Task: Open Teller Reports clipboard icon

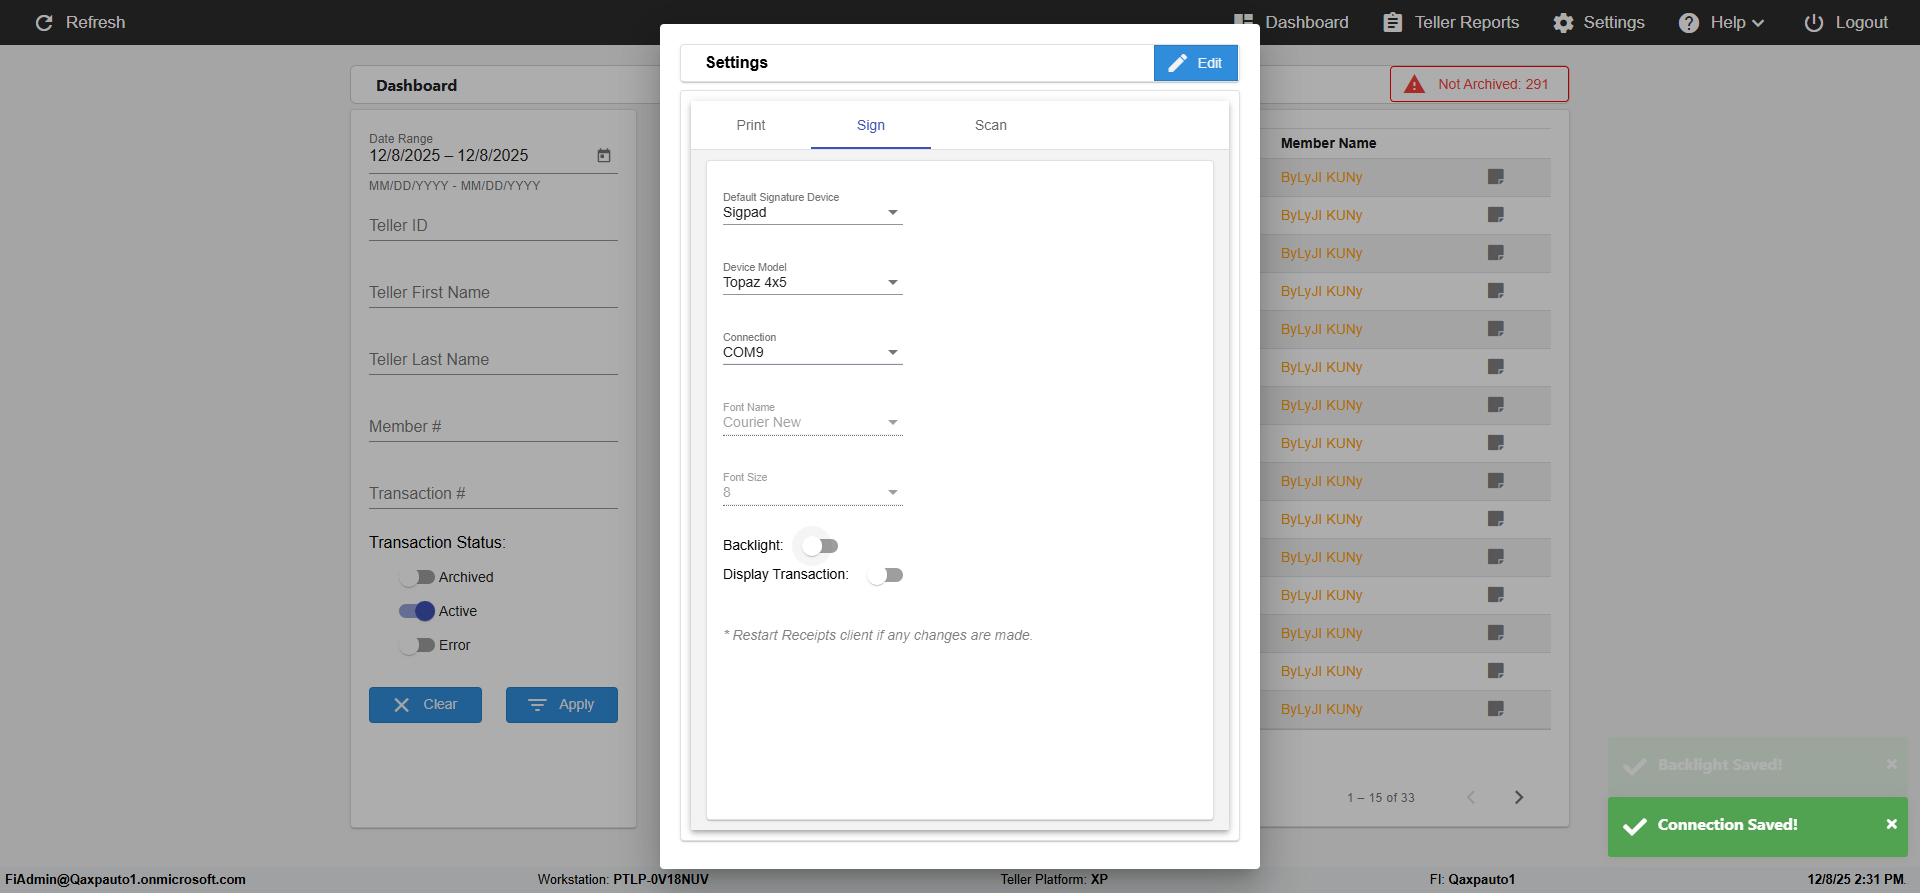Action: click(1392, 22)
